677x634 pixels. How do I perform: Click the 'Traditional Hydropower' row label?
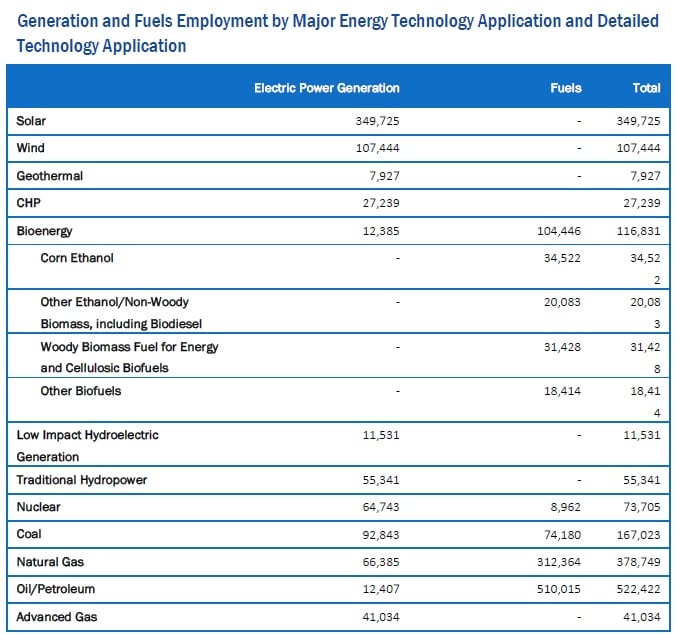(x=82, y=480)
